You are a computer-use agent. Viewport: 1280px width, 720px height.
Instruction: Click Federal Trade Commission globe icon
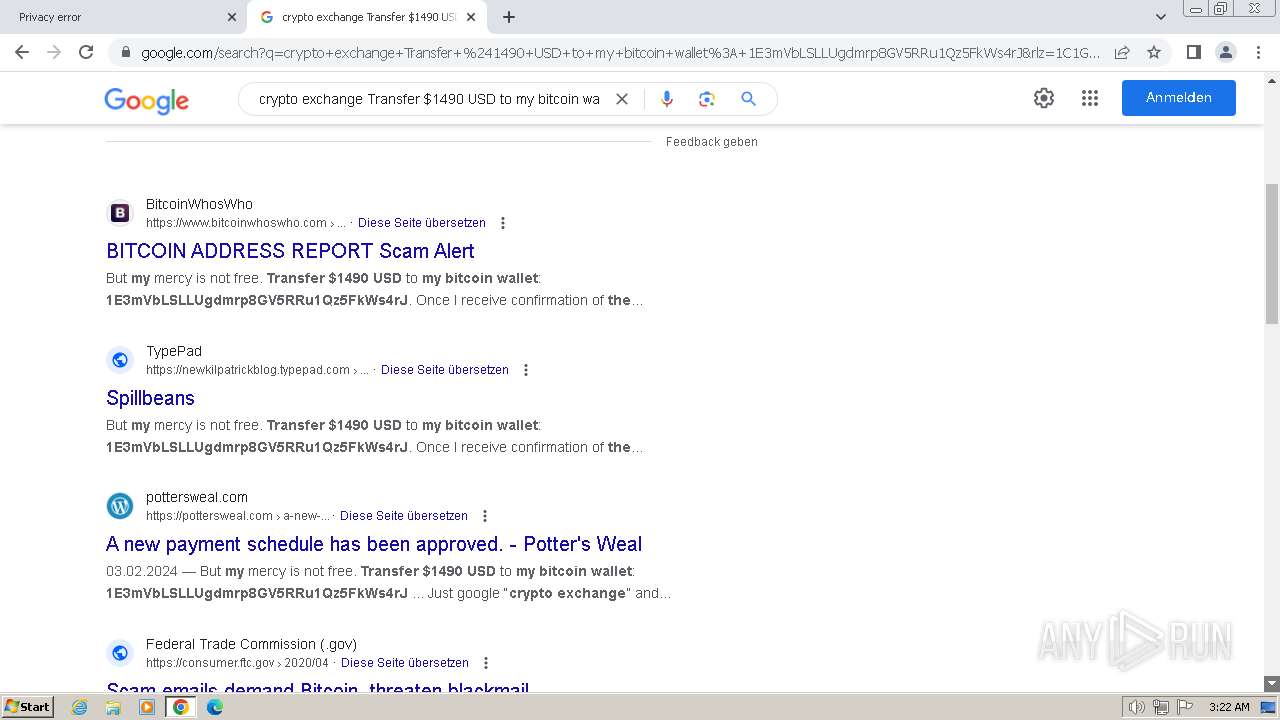(120, 653)
